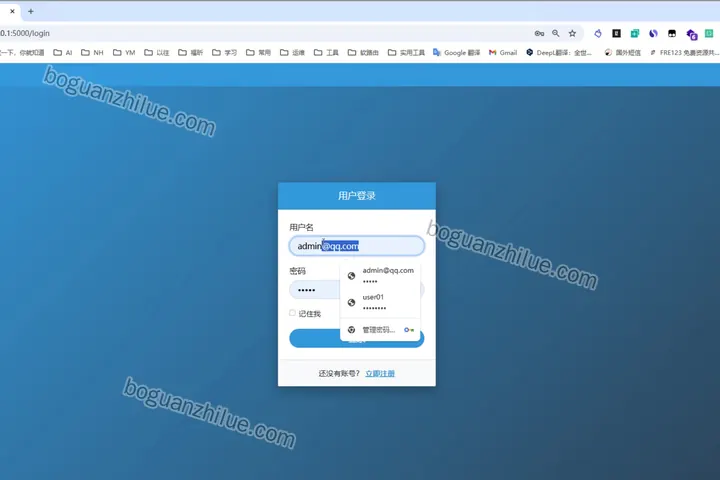Click the globe icon beside user01 suggestion

point(351,302)
